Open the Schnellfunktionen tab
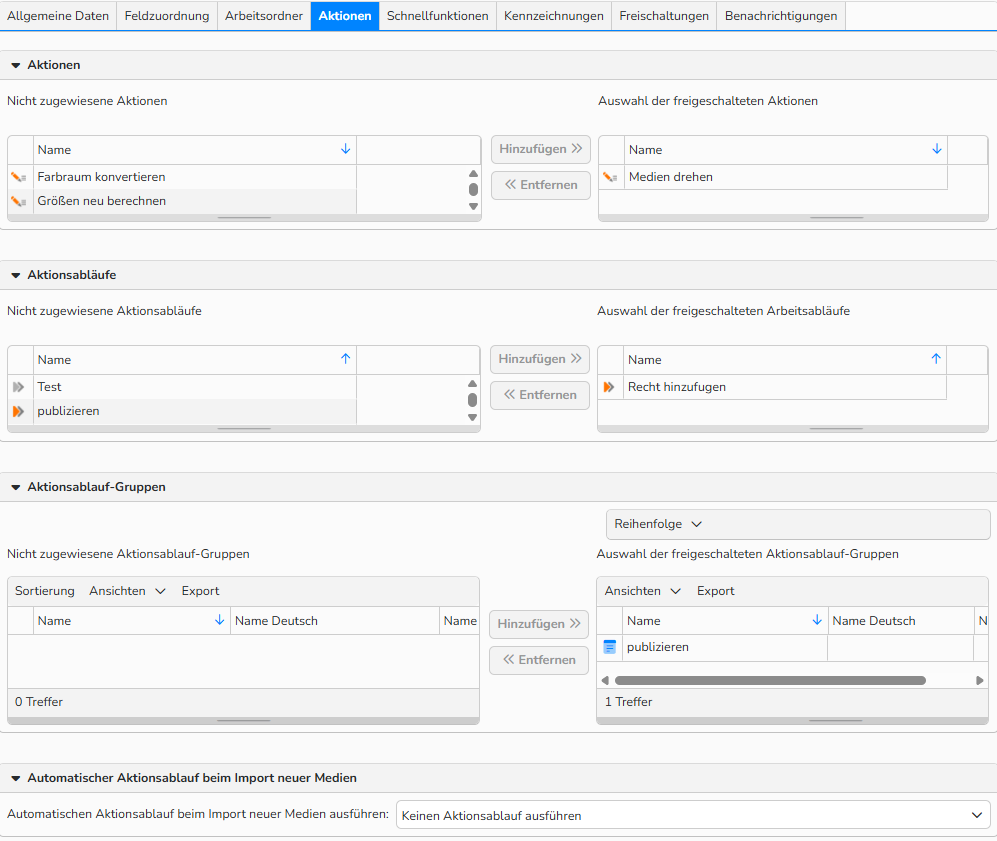The height and width of the screenshot is (841, 997). click(x=437, y=16)
